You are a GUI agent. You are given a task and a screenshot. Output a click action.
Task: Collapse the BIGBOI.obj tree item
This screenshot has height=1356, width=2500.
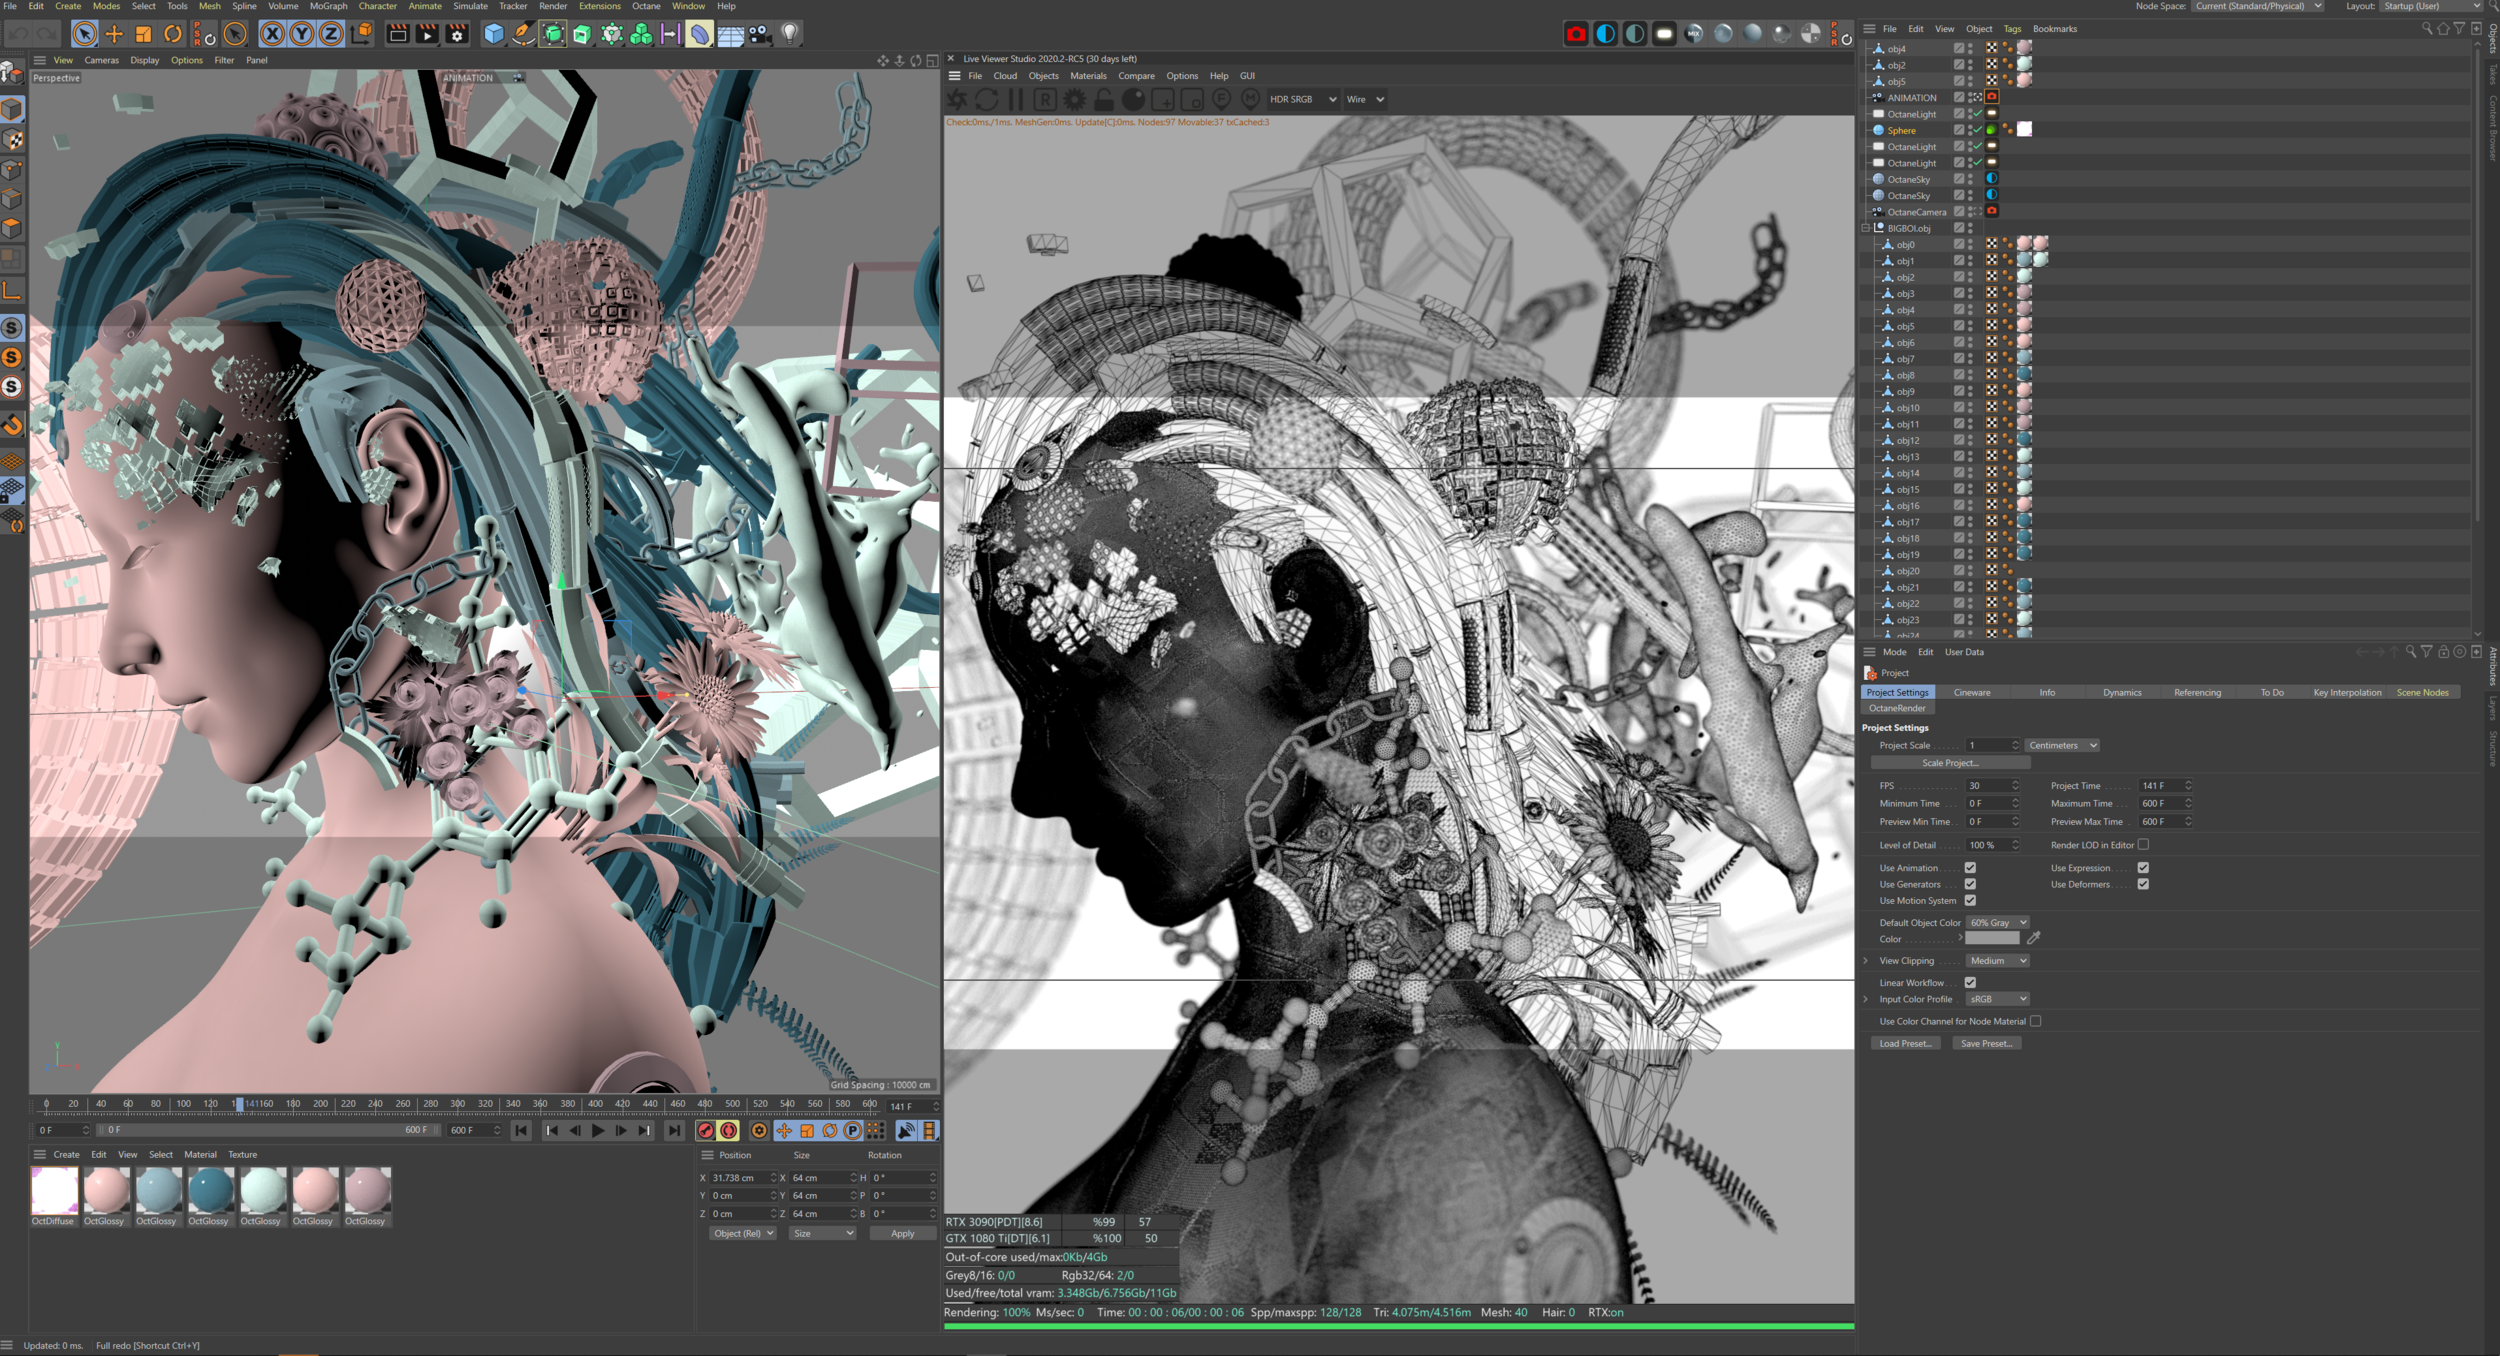pos(1866,228)
